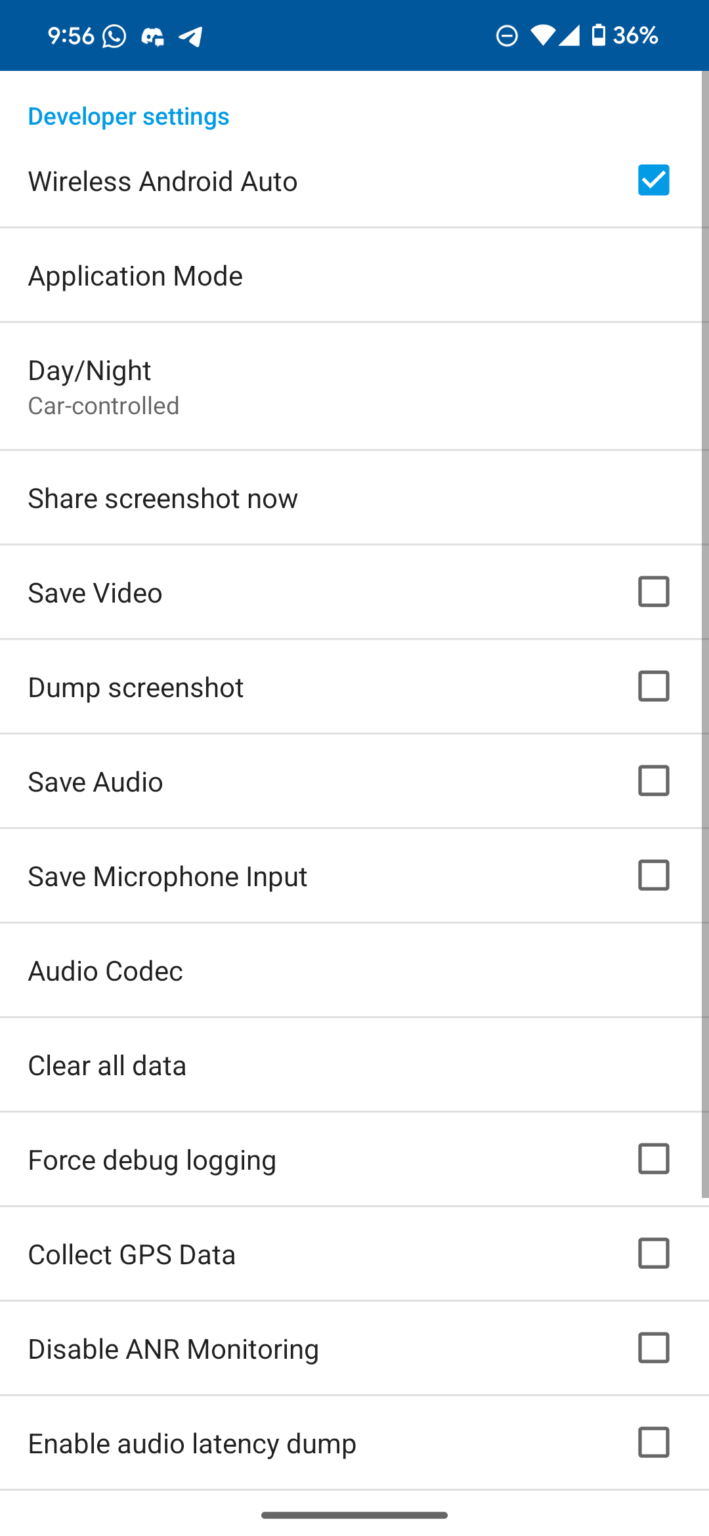The height and width of the screenshot is (1536, 709).
Task: Open the WhatsApp notification icon
Action: point(113,35)
